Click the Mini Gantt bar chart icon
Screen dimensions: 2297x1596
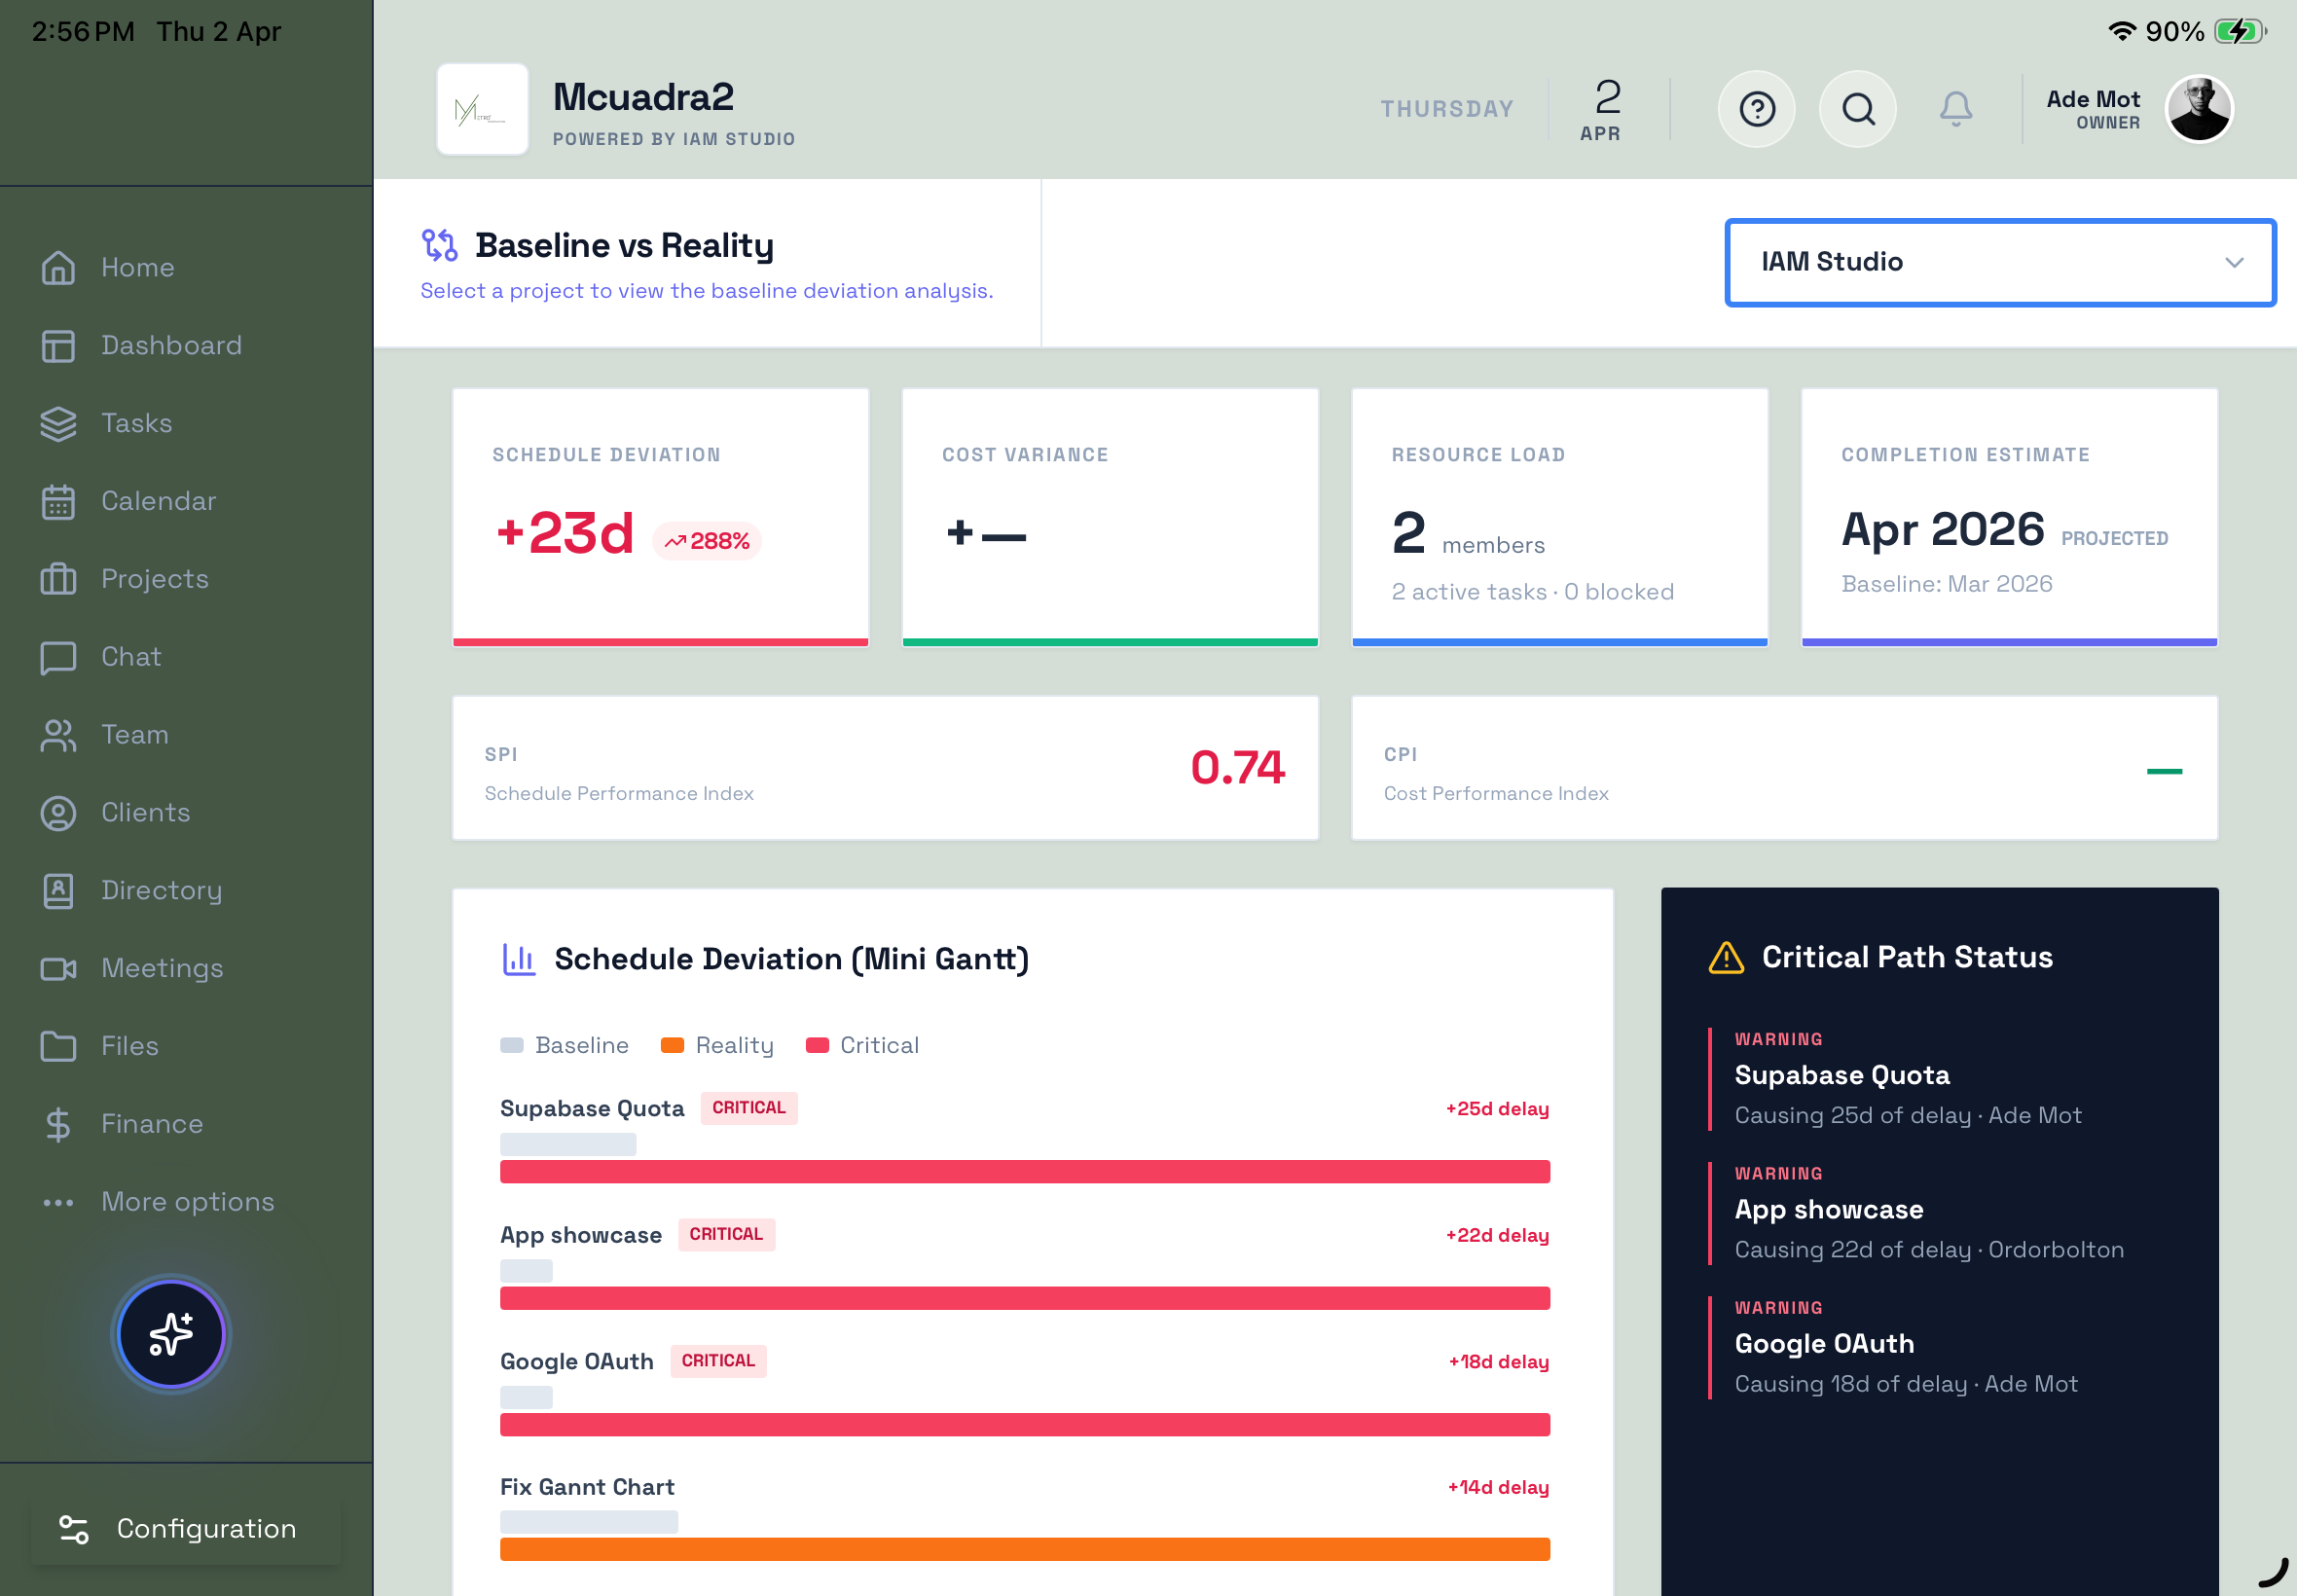point(518,959)
